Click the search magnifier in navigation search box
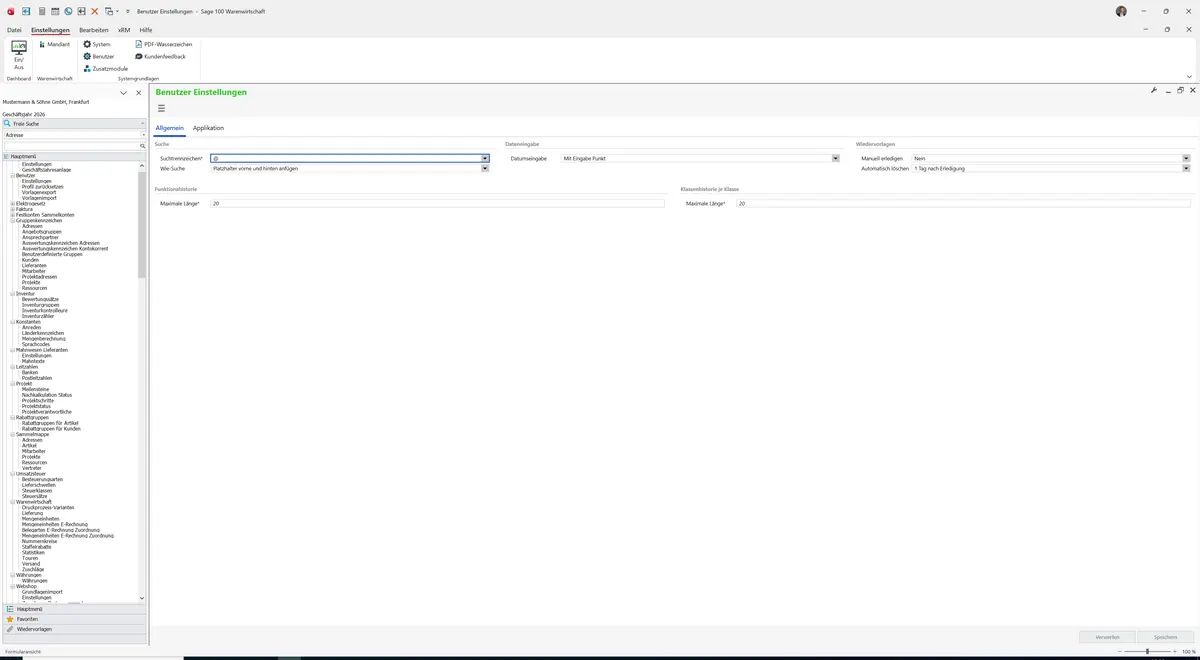The height and width of the screenshot is (660, 1200). (x=142, y=146)
